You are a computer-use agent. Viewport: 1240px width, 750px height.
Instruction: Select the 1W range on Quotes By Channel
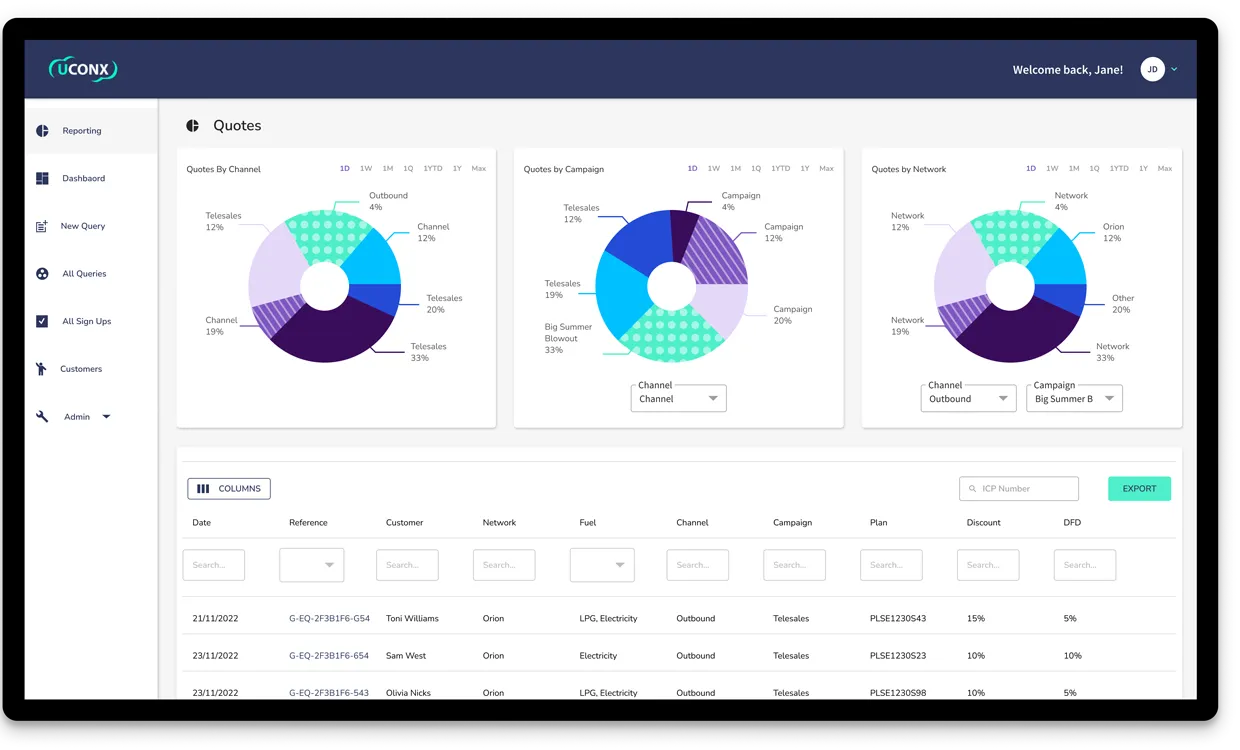366,169
